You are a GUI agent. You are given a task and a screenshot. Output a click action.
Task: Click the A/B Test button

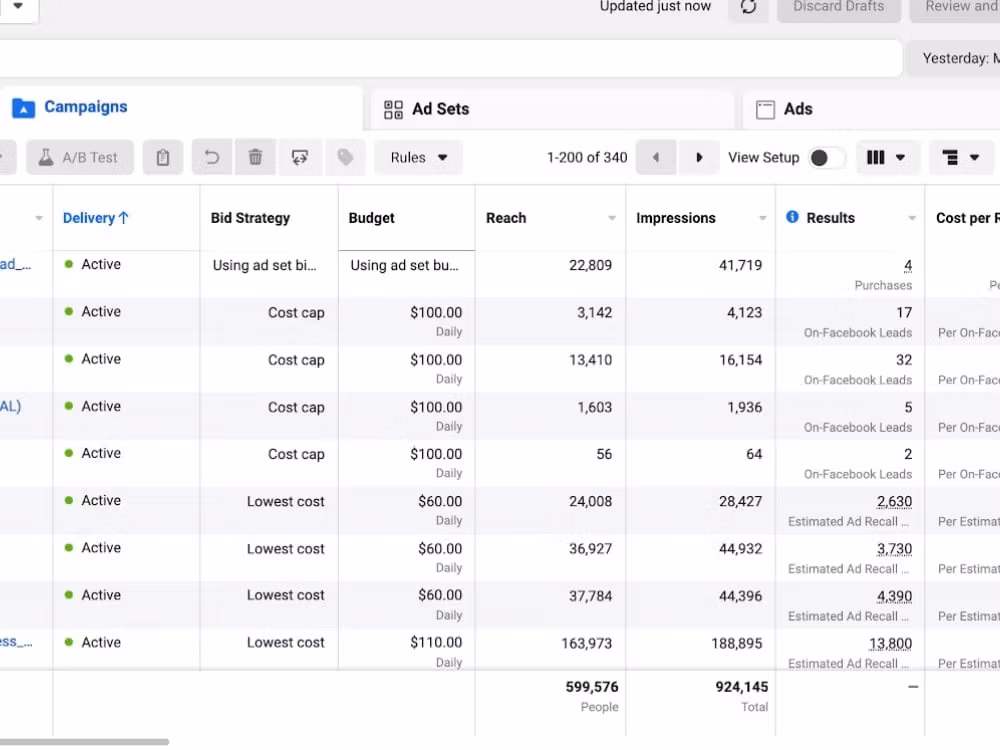pos(79,158)
